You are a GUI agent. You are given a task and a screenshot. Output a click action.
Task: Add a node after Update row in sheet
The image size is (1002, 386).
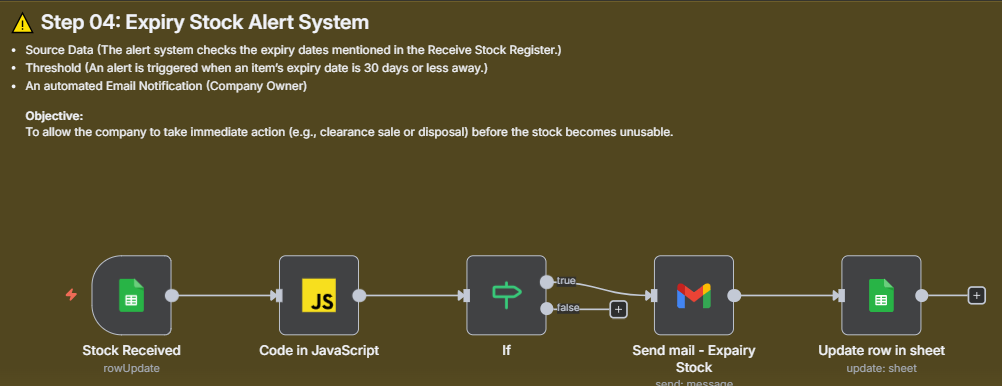click(x=976, y=295)
